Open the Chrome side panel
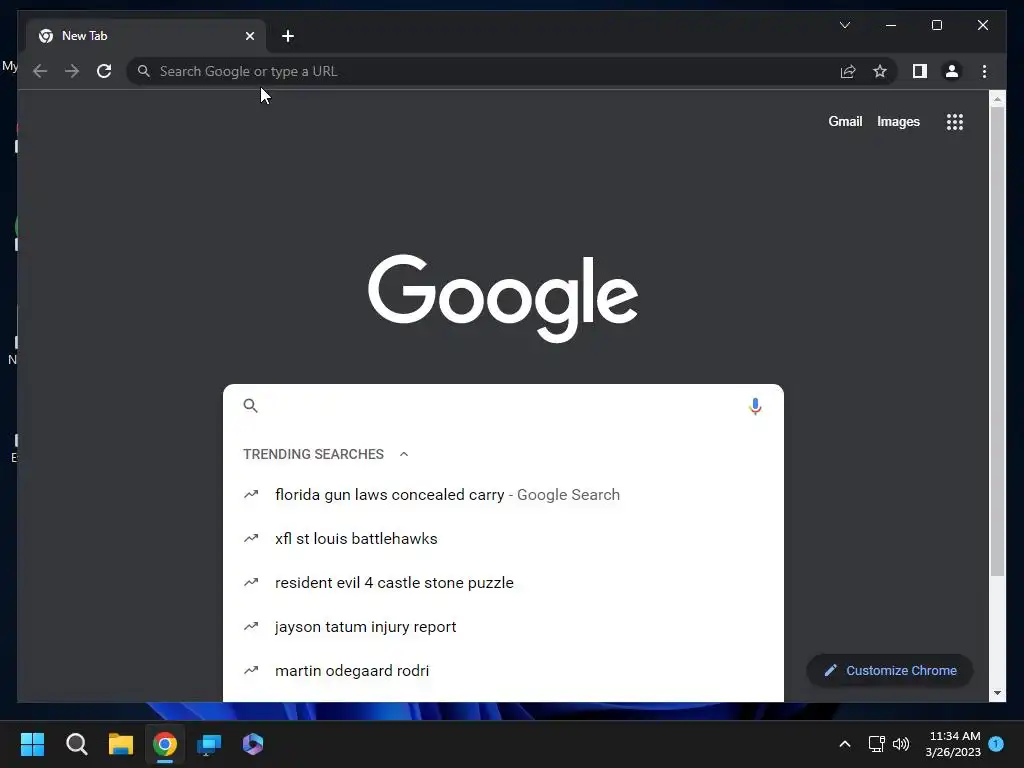Screen dimensions: 1024x768 (x=920, y=71)
